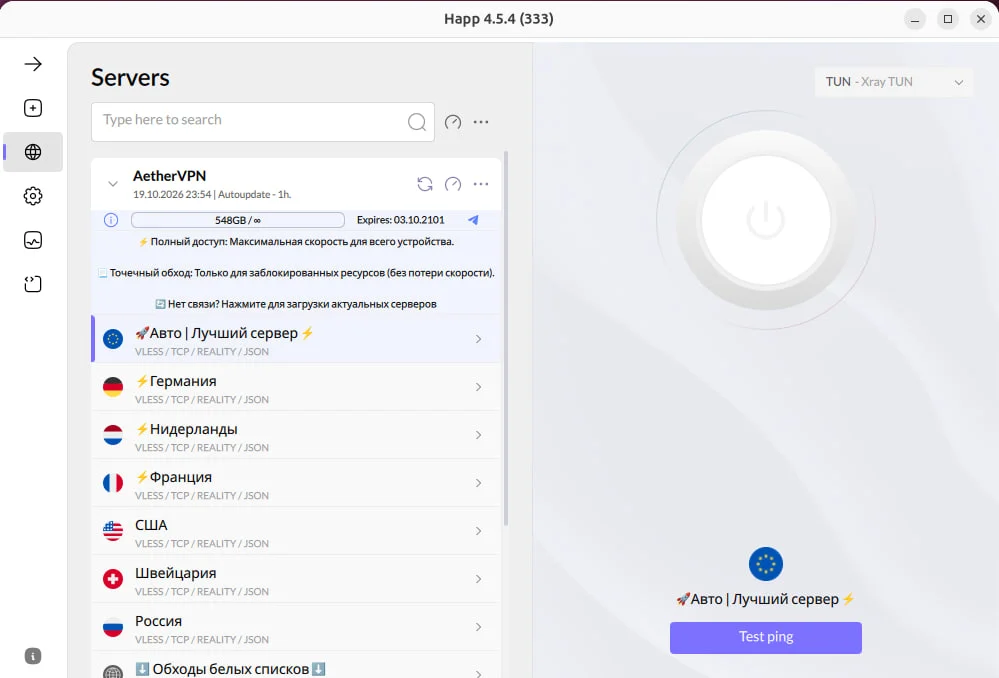Open the info icon at sidebar bottom
This screenshot has height=678, width=999.
point(33,656)
